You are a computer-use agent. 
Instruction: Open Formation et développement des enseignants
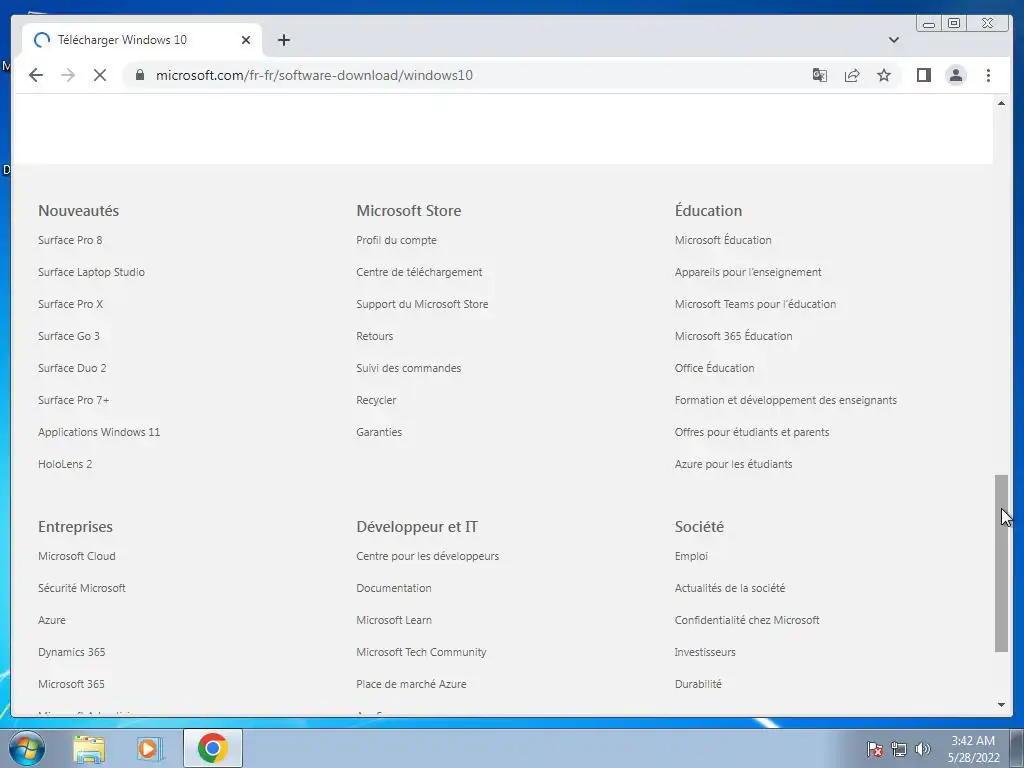(x=786, y=400)
